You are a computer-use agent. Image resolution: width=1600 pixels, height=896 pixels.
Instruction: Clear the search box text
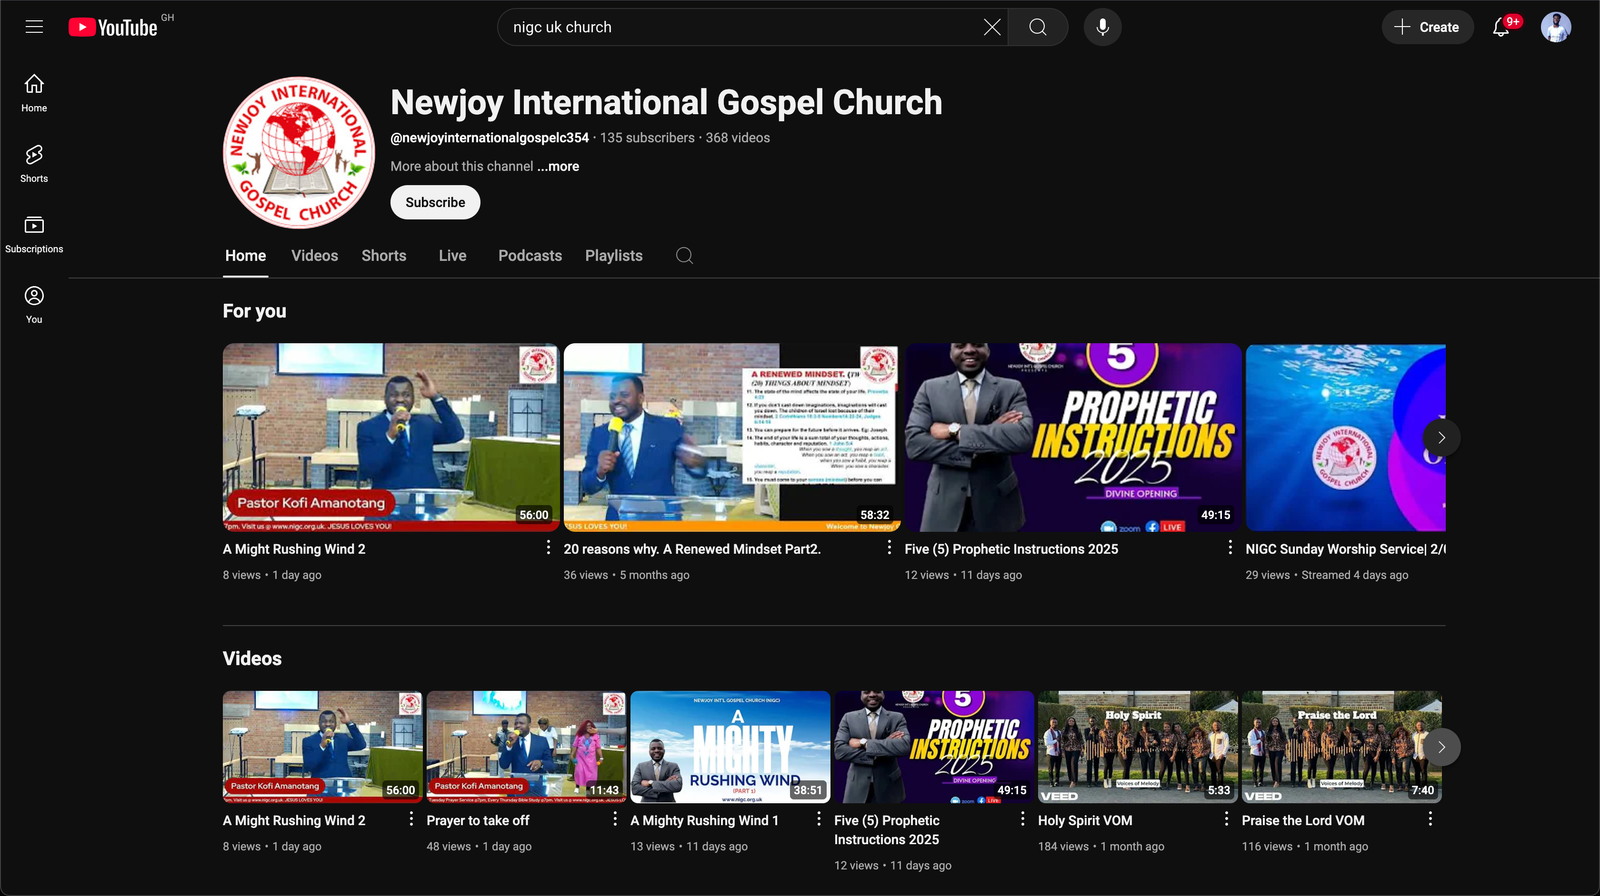[992, 27]
